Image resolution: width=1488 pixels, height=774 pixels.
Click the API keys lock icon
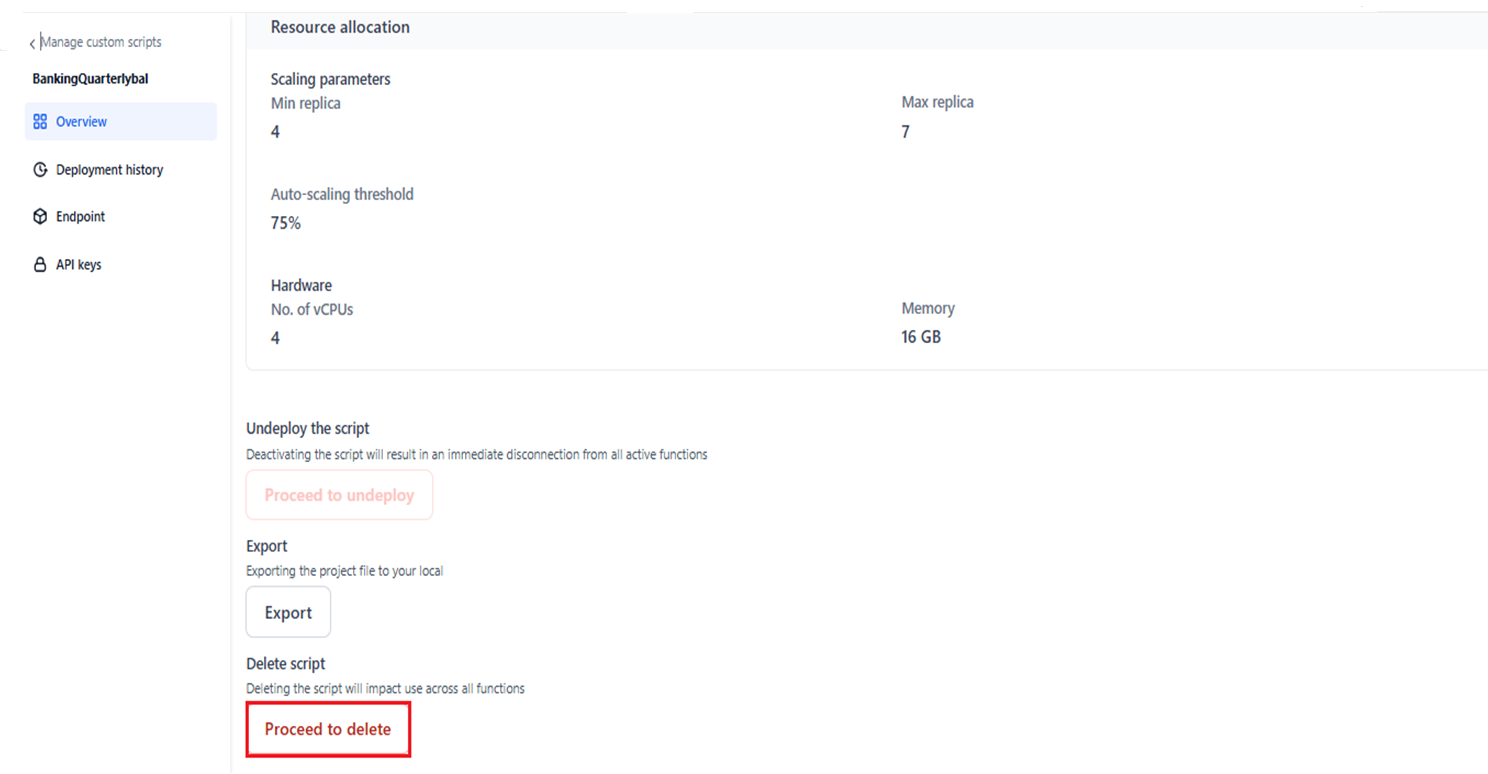point(40,265)
